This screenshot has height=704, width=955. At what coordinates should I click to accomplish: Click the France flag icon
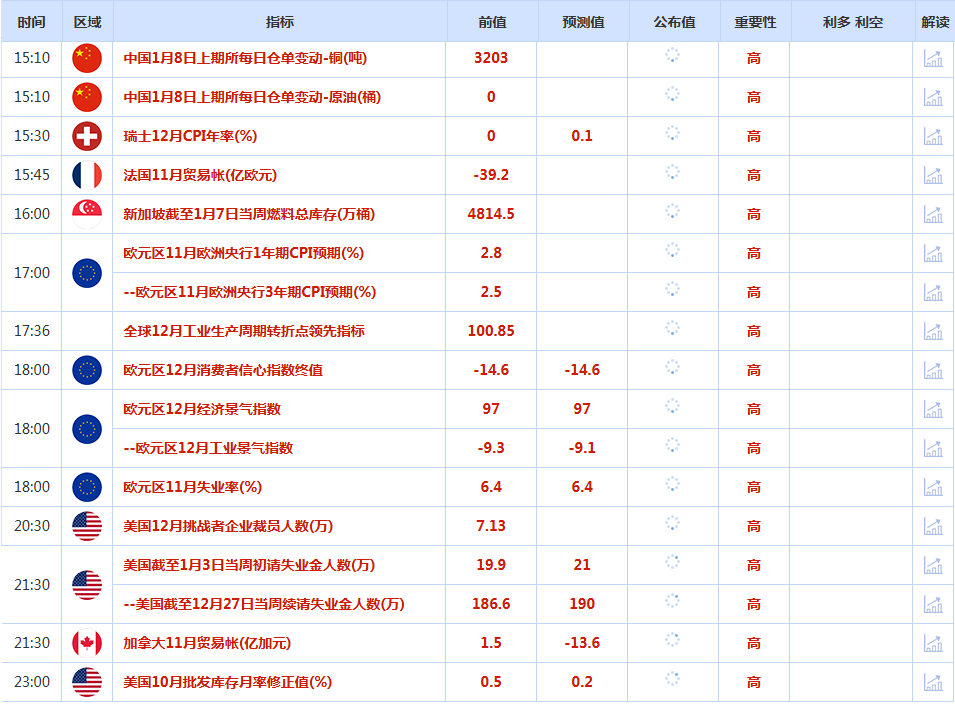coord(87,175)
